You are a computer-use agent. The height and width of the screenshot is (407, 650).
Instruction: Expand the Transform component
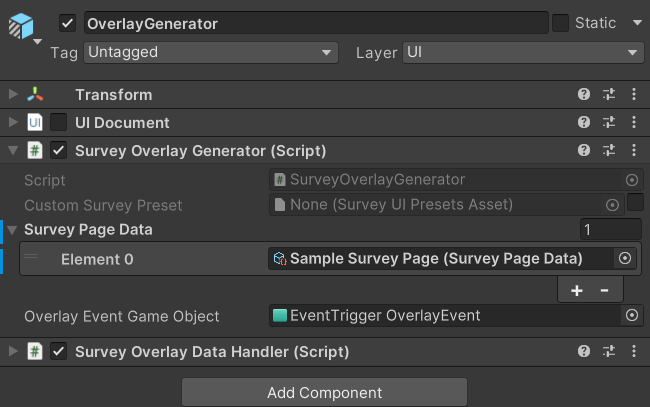click(x=13, y=94)
